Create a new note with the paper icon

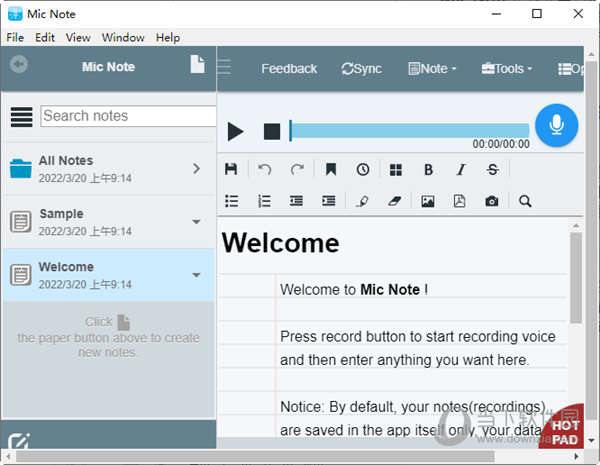pyautogui.click(x=197, y=64)
